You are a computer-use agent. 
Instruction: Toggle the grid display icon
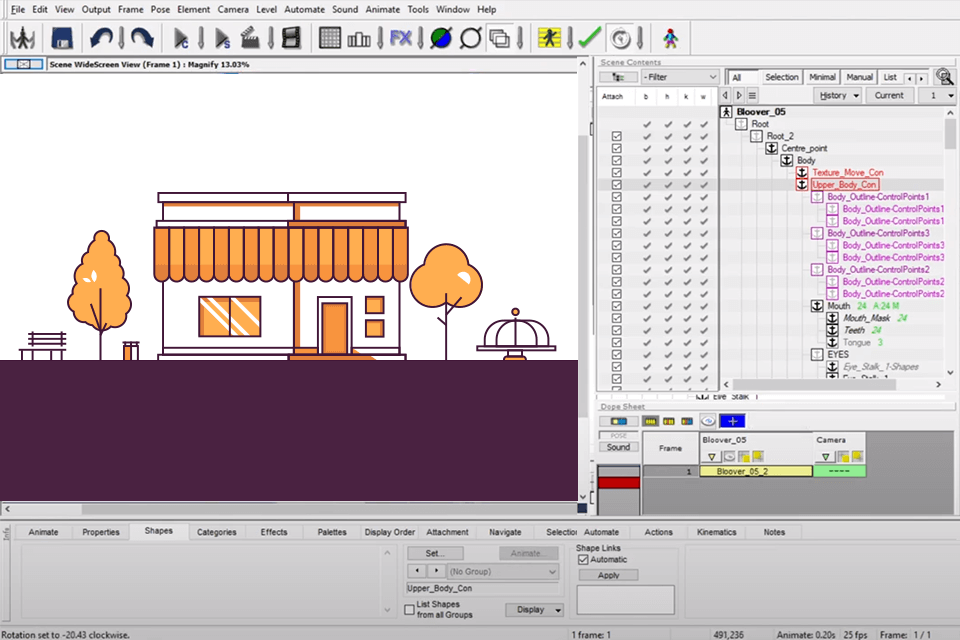328,37
